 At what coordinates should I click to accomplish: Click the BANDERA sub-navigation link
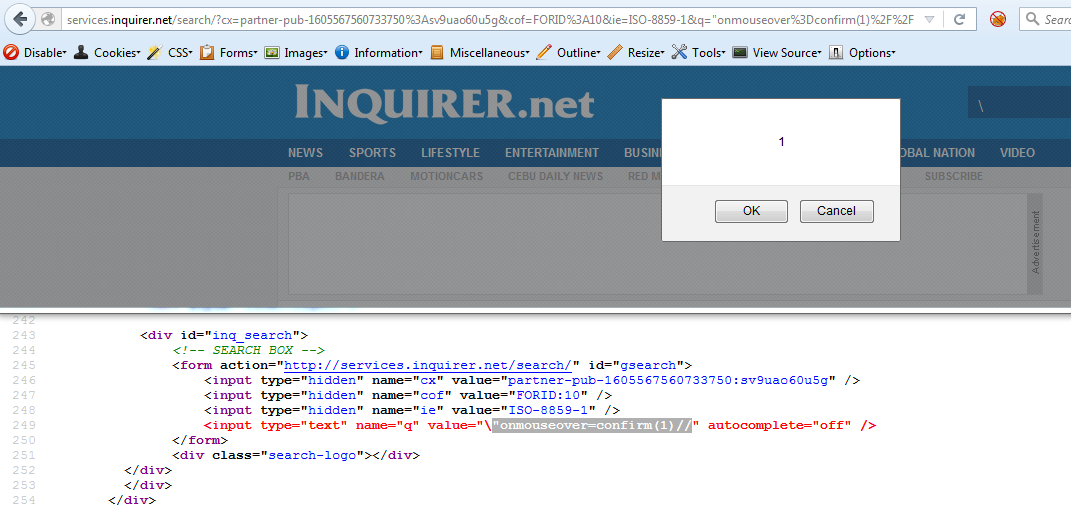[x=359, y=176]
